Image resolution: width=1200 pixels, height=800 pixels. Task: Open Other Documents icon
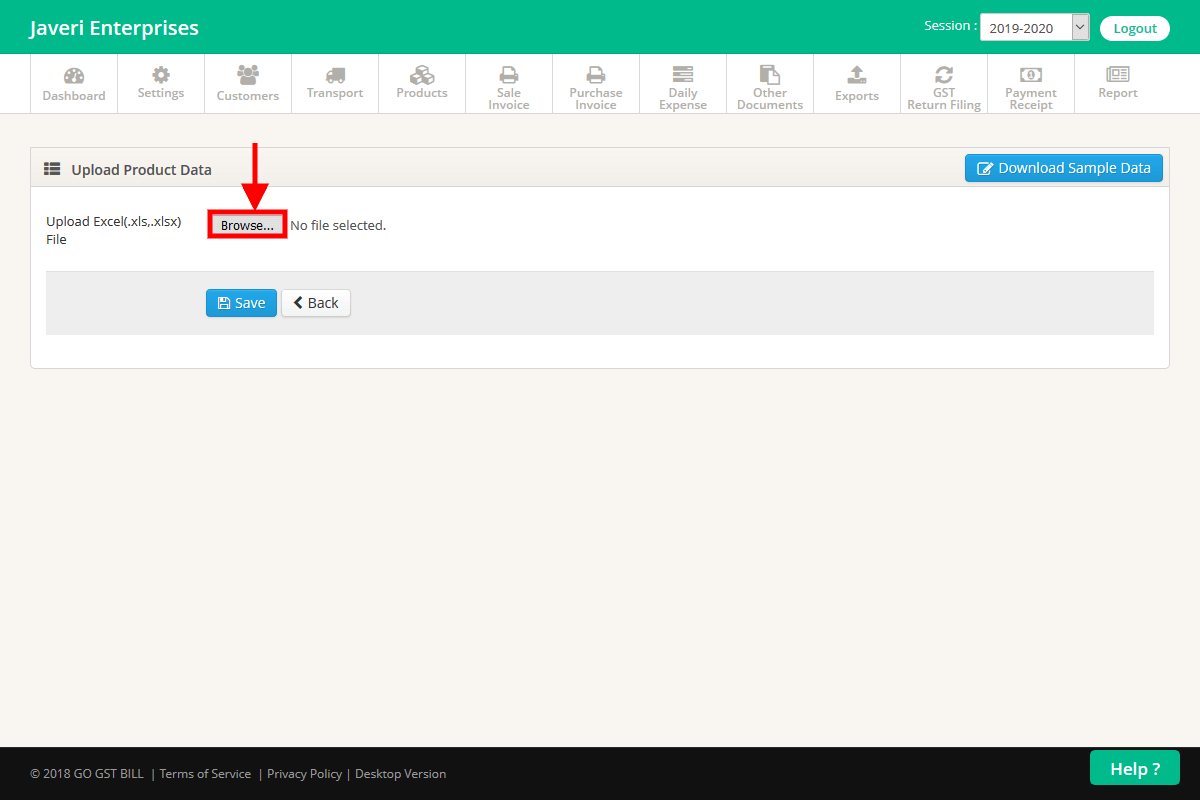770,75
